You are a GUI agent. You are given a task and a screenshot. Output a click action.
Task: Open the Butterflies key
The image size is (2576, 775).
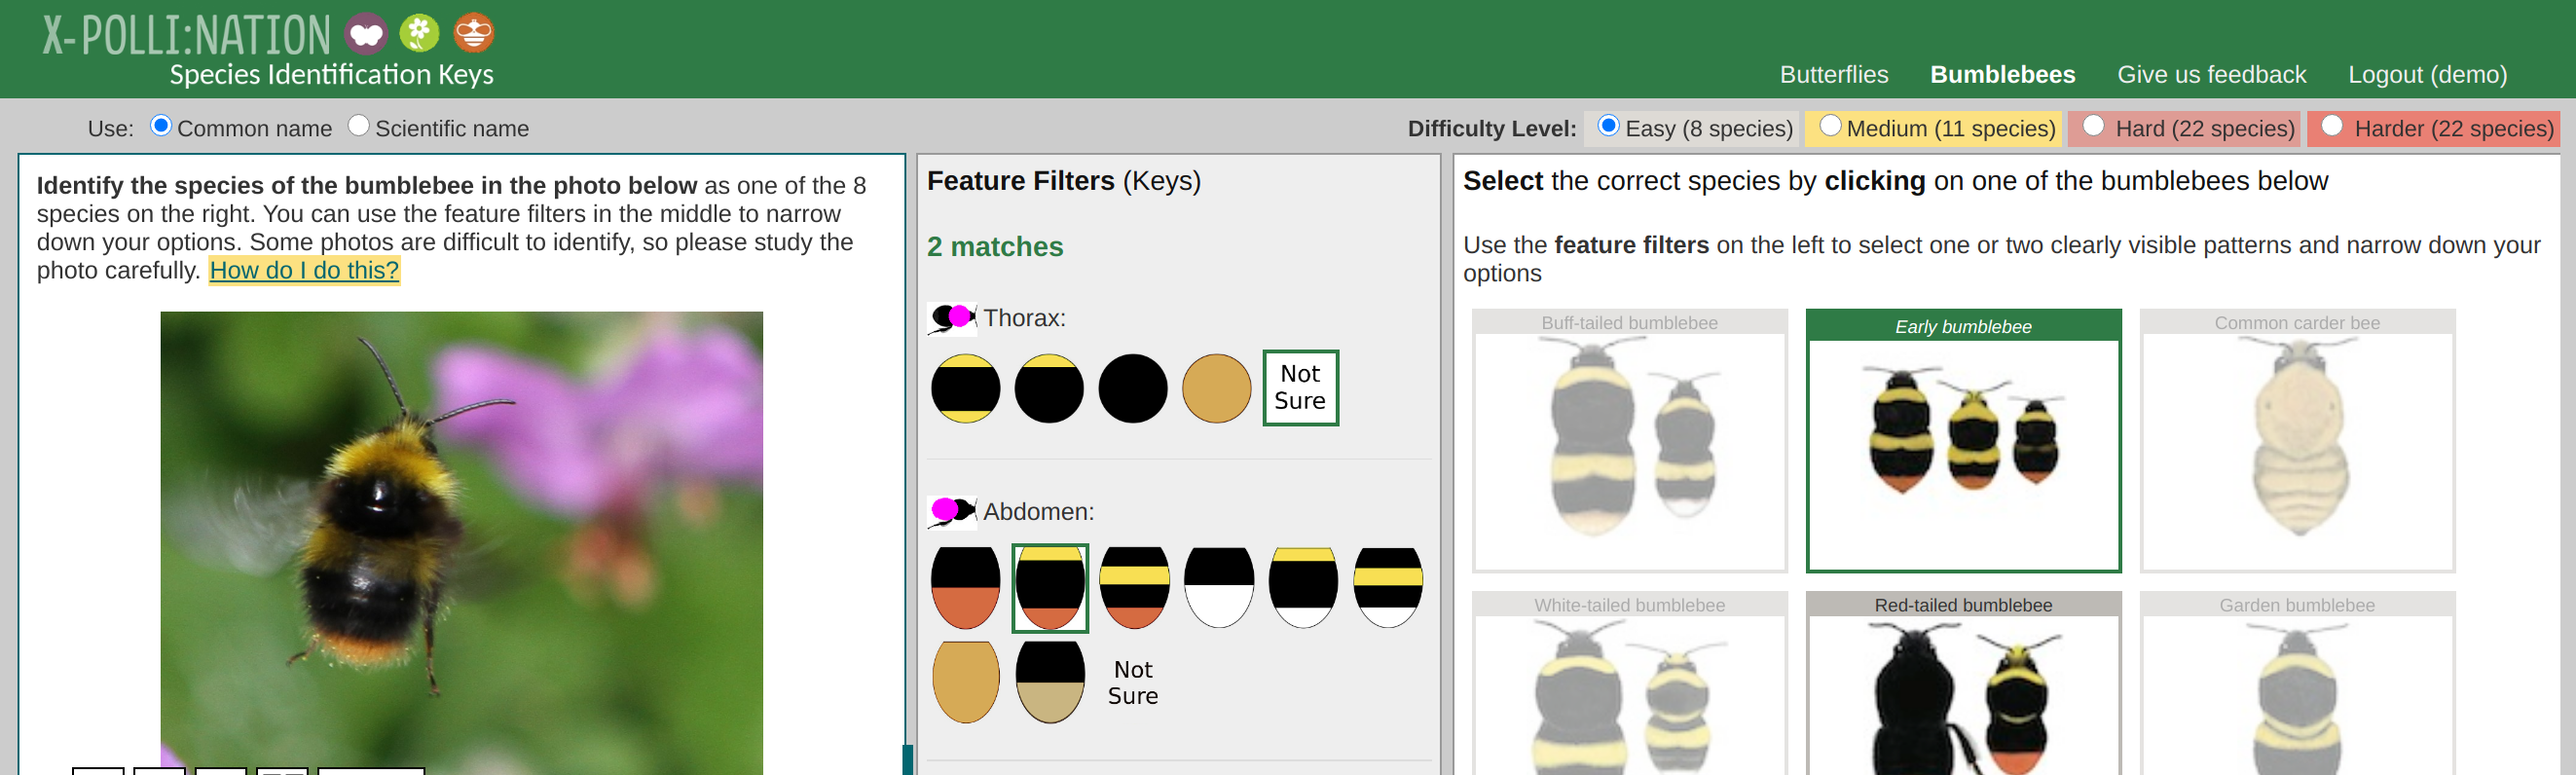1833,75
